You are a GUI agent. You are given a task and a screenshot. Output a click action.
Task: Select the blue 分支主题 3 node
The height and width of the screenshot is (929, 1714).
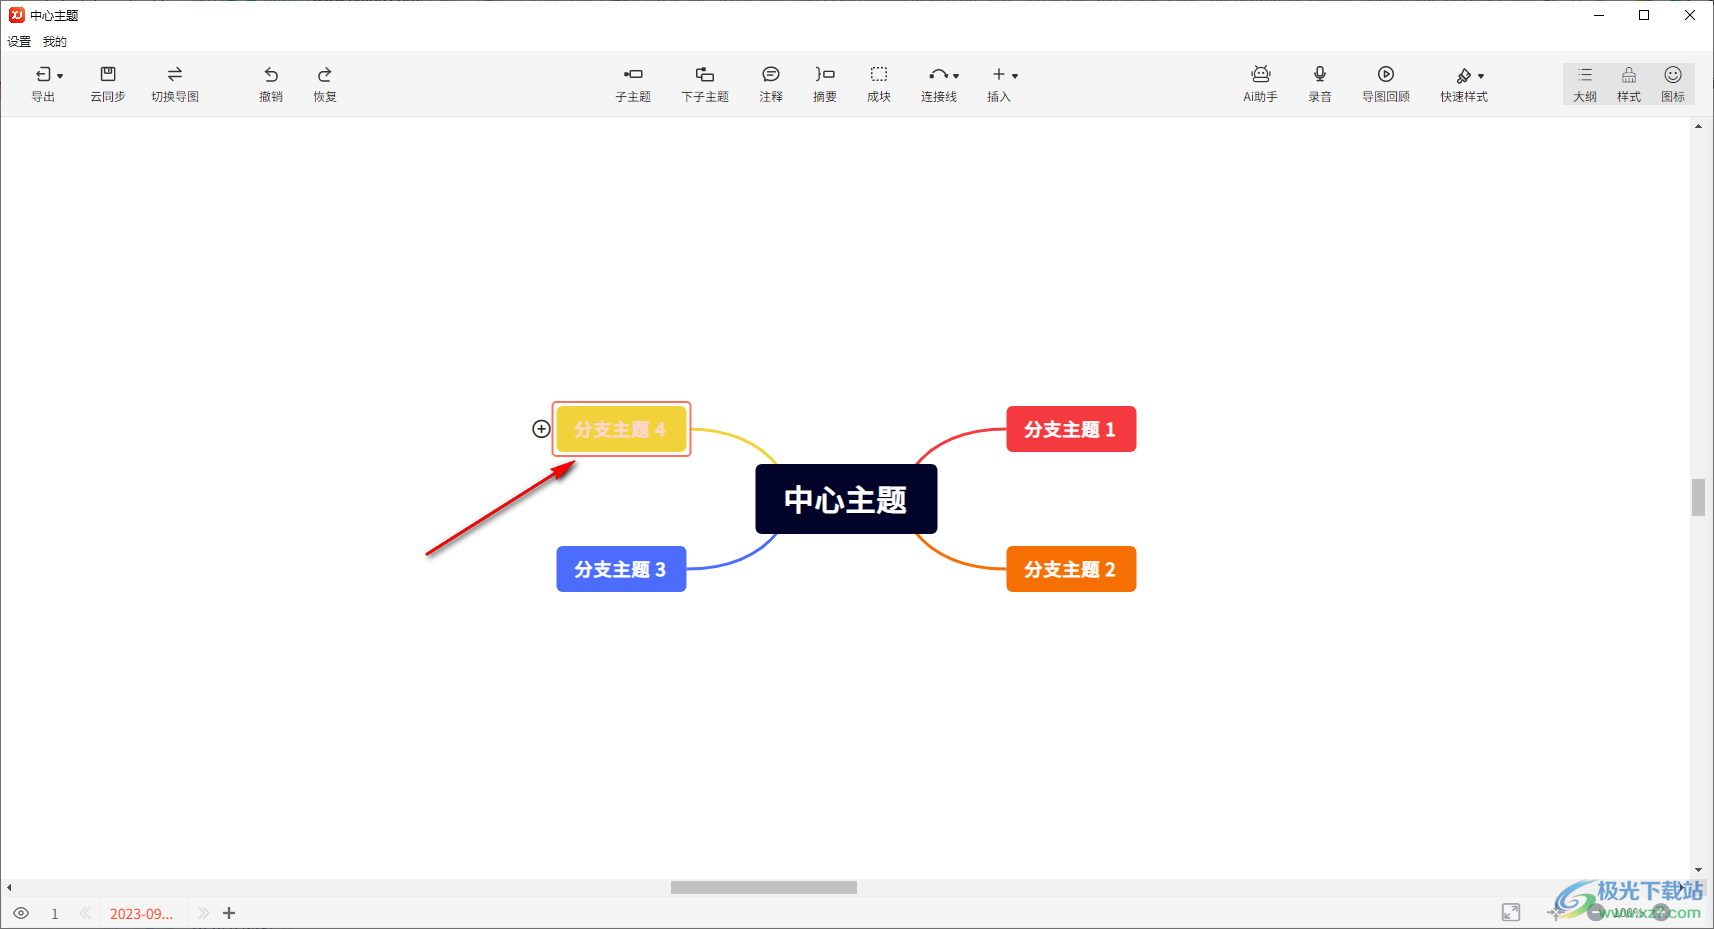tap(621, 569)
